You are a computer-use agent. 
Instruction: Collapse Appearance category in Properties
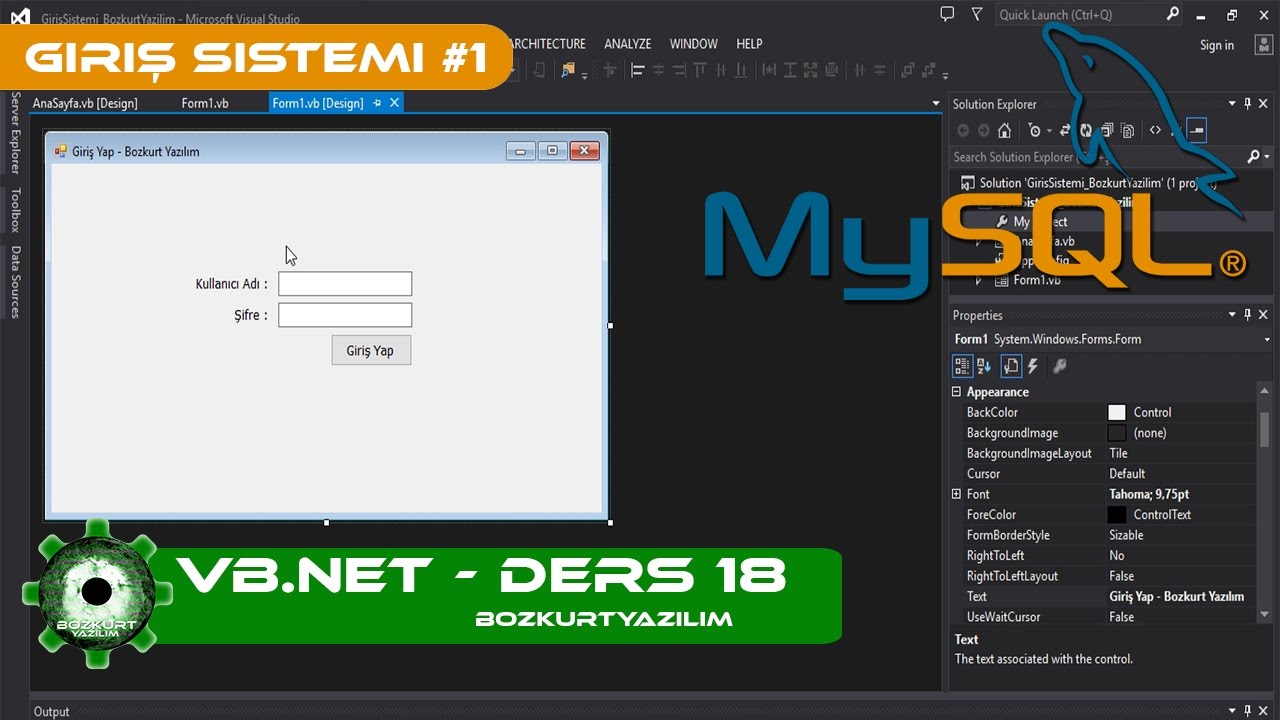[x=956, y=392]
